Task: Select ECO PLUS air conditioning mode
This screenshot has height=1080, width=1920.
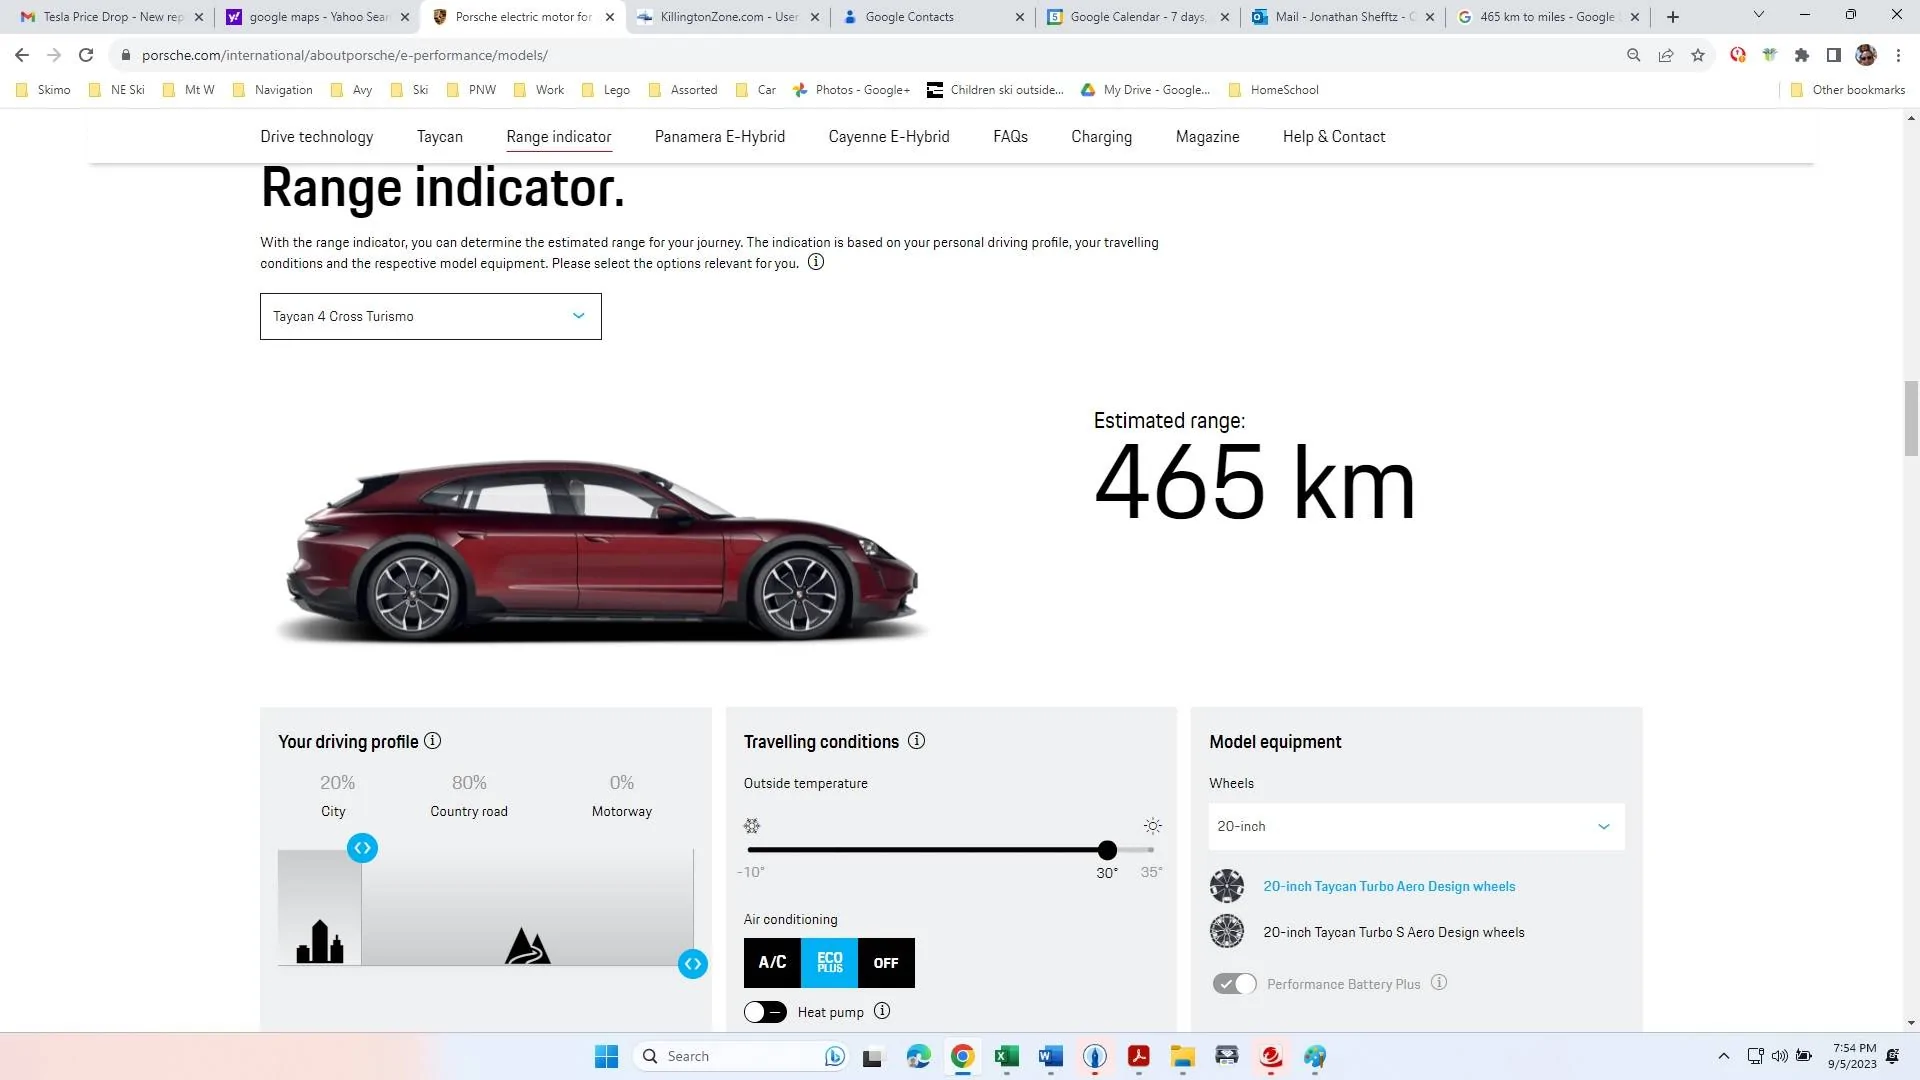Action: 830,963
